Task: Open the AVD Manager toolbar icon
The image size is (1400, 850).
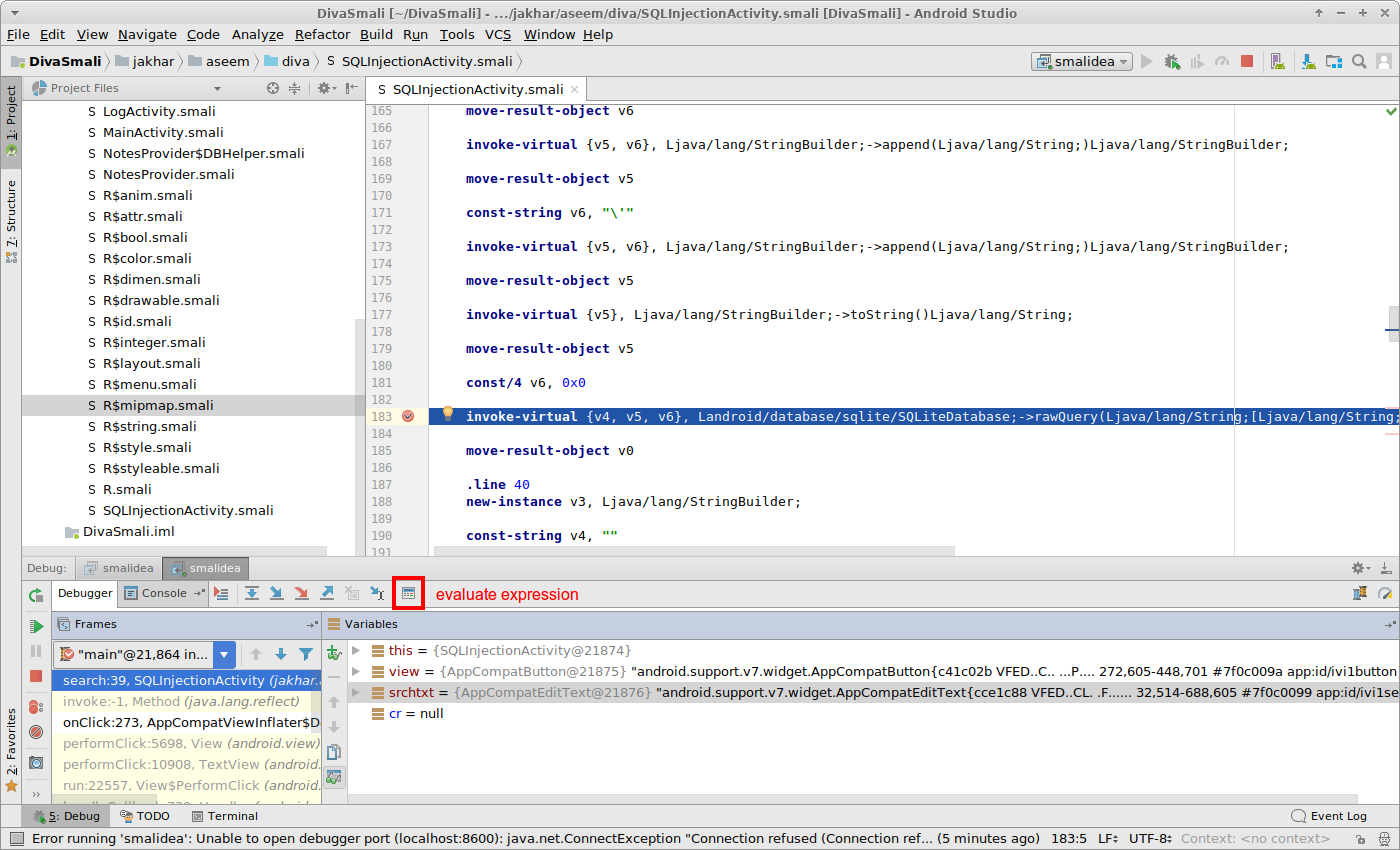Action: (1277, 61)
